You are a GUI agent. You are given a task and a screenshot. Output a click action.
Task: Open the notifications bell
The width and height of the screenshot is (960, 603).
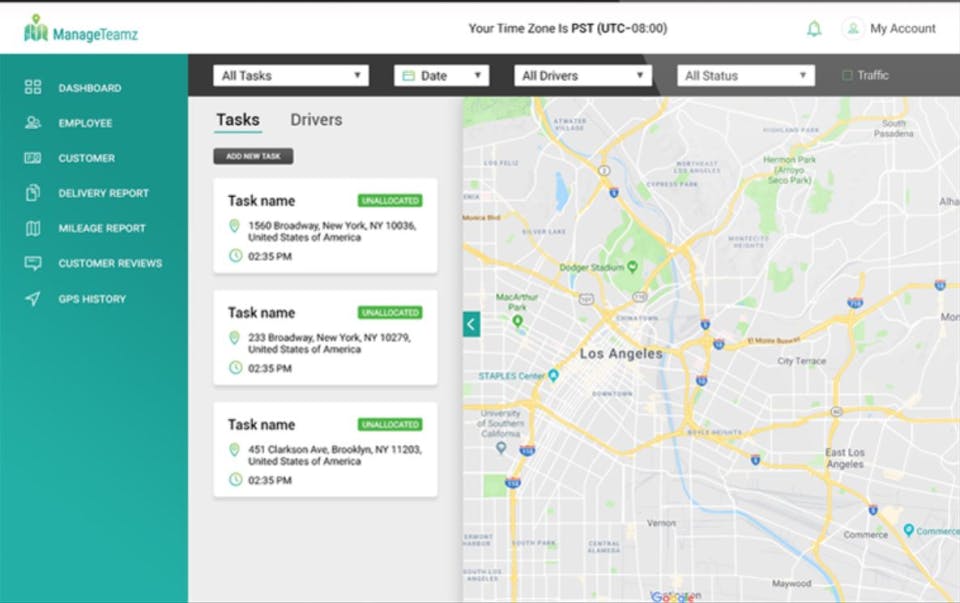pos(814,29)
